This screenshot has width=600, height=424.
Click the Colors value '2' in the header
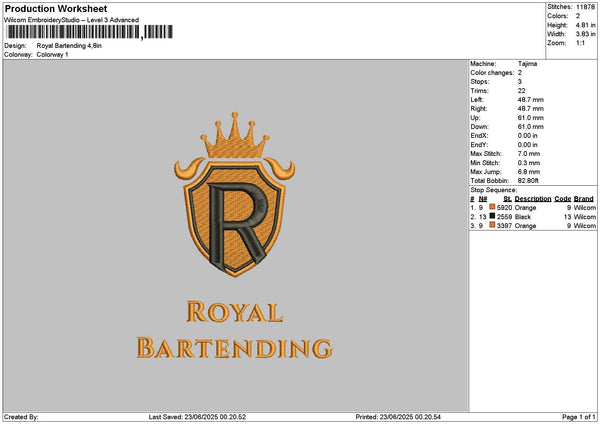pyautogui.click(x=578, y=16)
